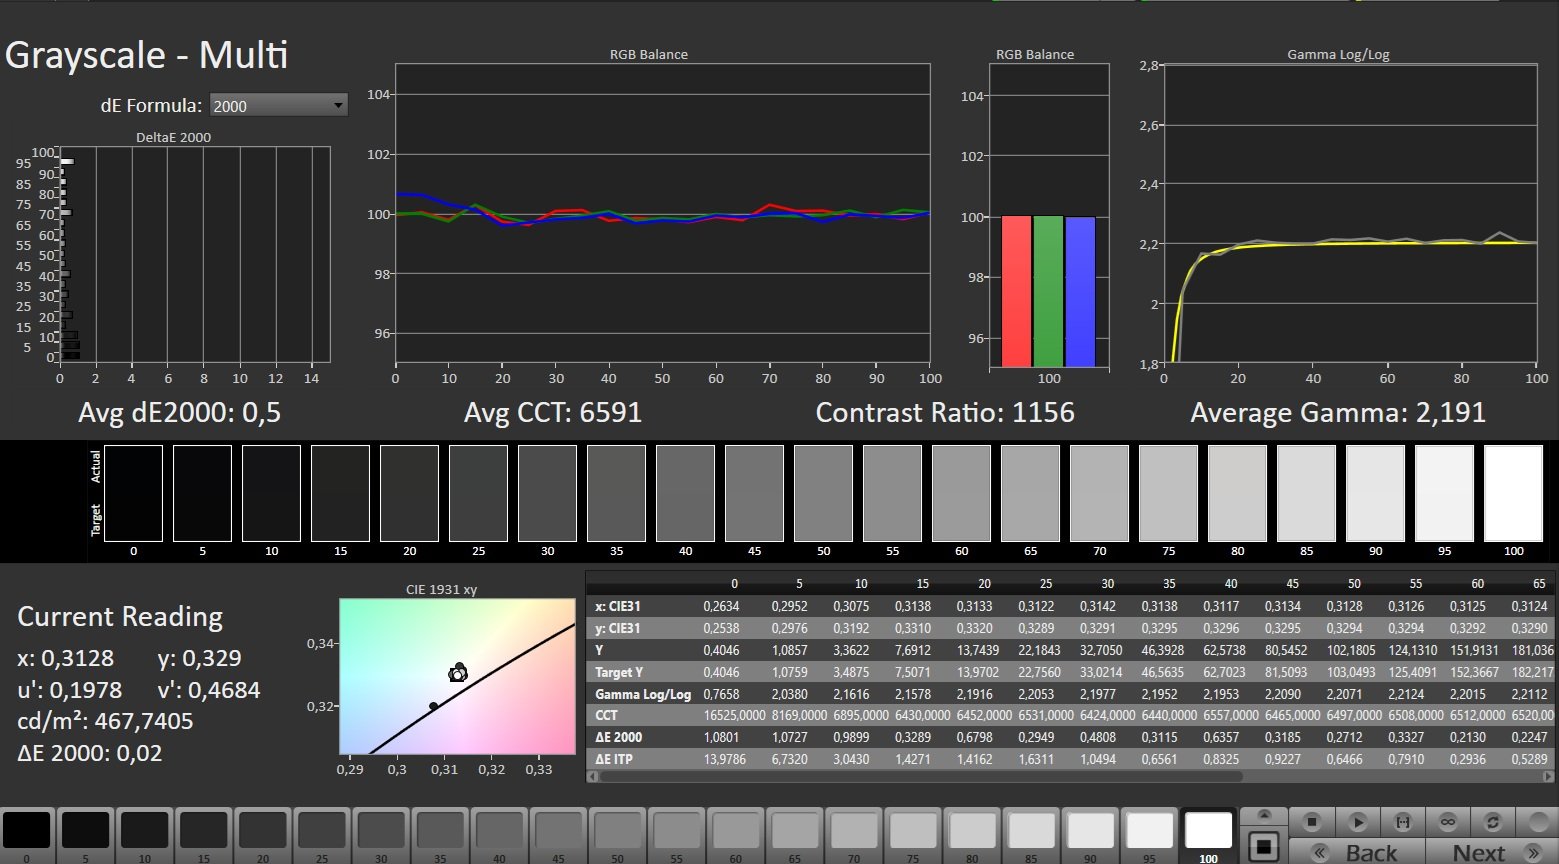The image size is (1559, 864).
Task: Click the large square pattern window icon
Action: (1264, 846)
